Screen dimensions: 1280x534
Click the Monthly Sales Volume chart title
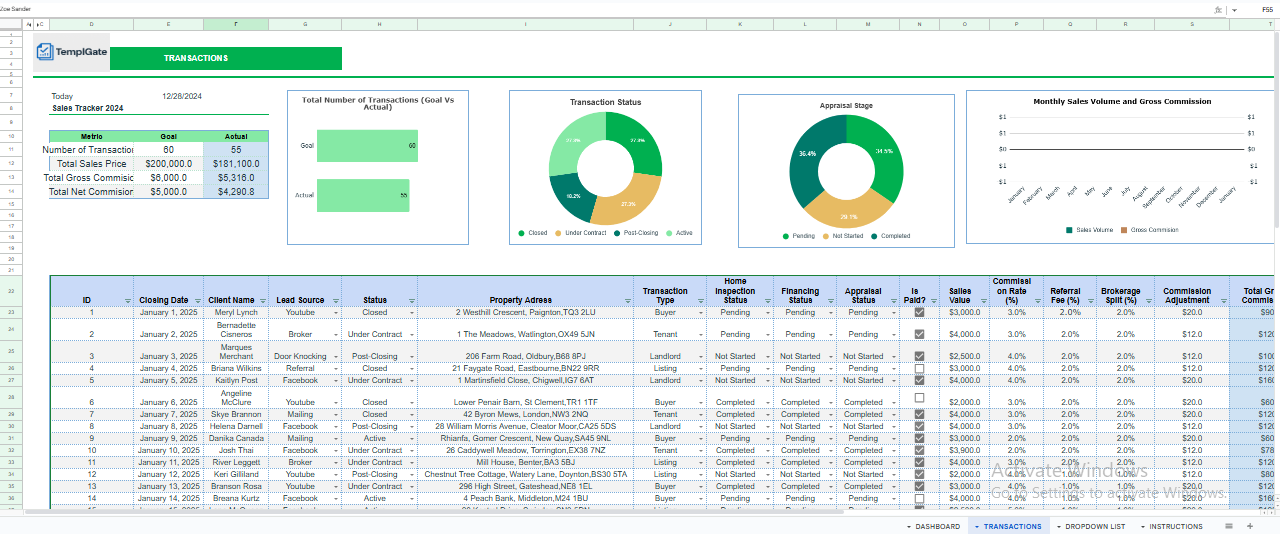click(x=1122, y=101)
